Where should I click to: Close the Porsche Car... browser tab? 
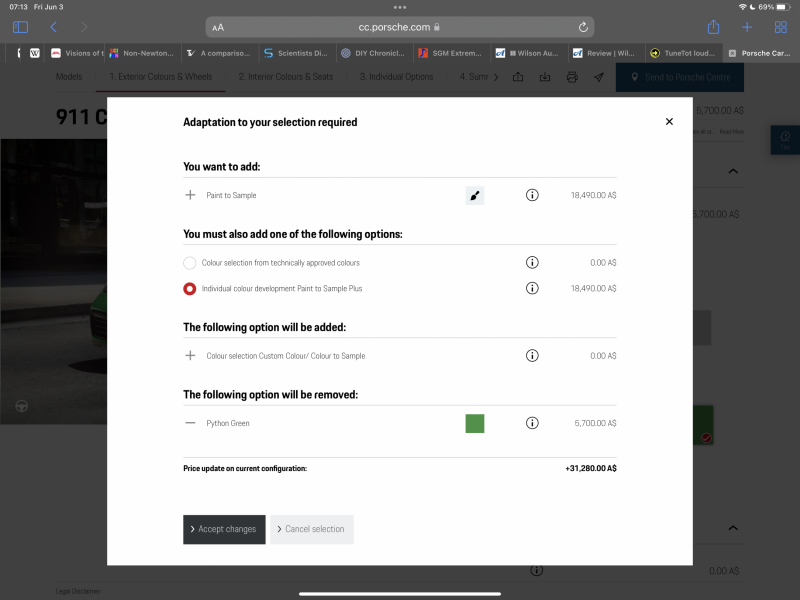point(732,53)
